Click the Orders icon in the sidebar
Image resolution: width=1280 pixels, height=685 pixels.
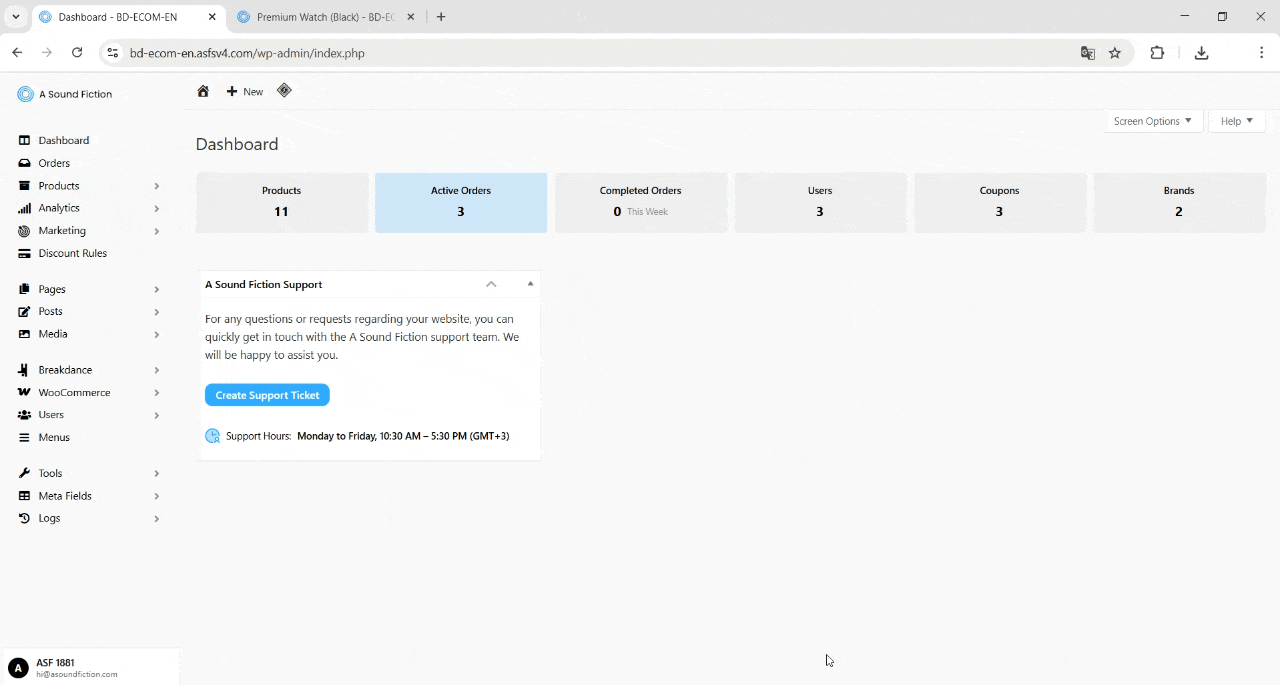(x=24, y=163)
